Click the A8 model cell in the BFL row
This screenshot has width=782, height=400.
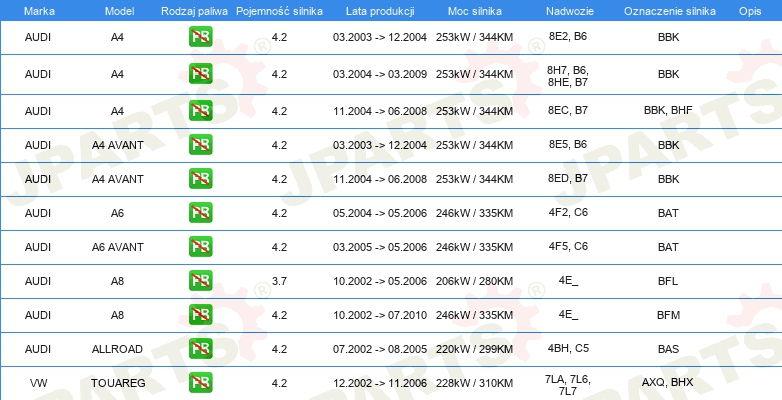[x=117, y=281]
